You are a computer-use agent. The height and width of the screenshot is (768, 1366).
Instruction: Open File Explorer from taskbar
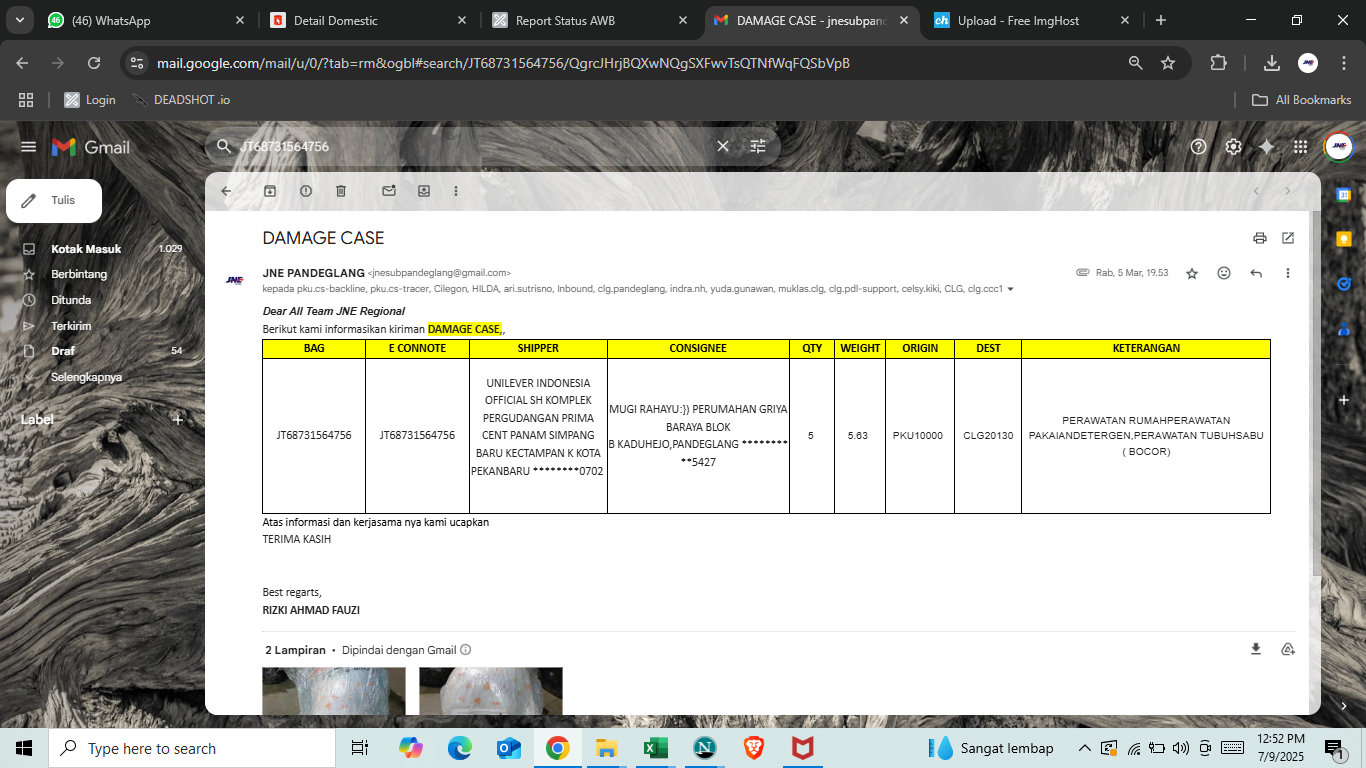606,748
